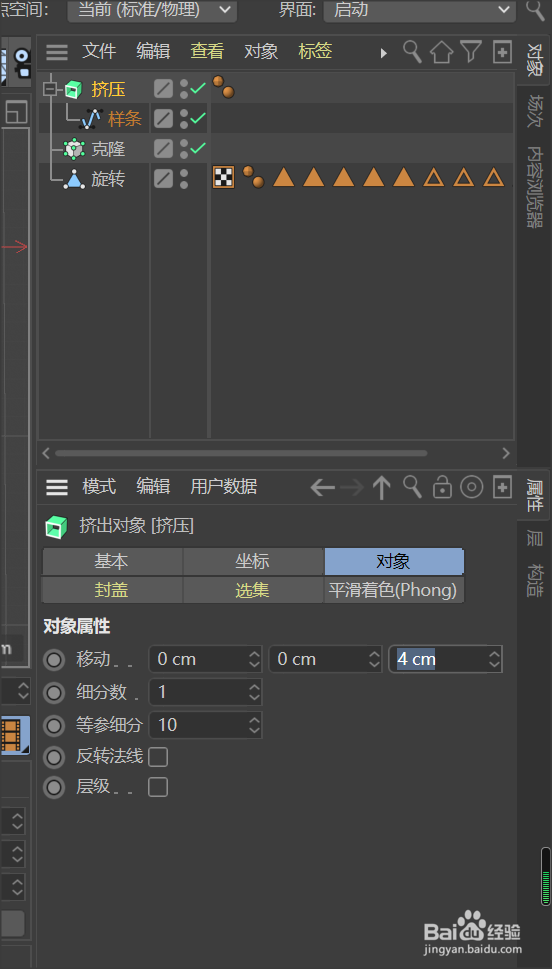Screen dimensions: 552x969
Task: Adjust the 细分数 stepper arrows
Action: pos(254,692)
